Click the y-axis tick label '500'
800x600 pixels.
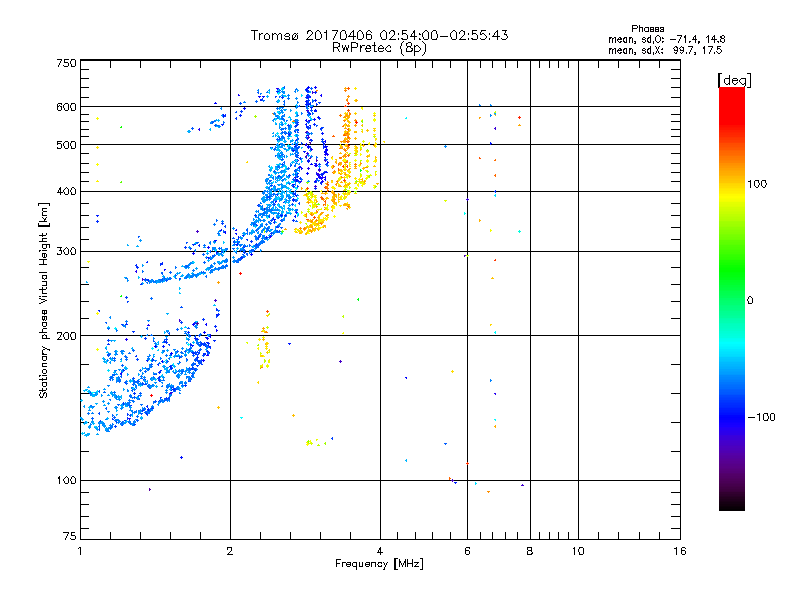tap(66, 145)
